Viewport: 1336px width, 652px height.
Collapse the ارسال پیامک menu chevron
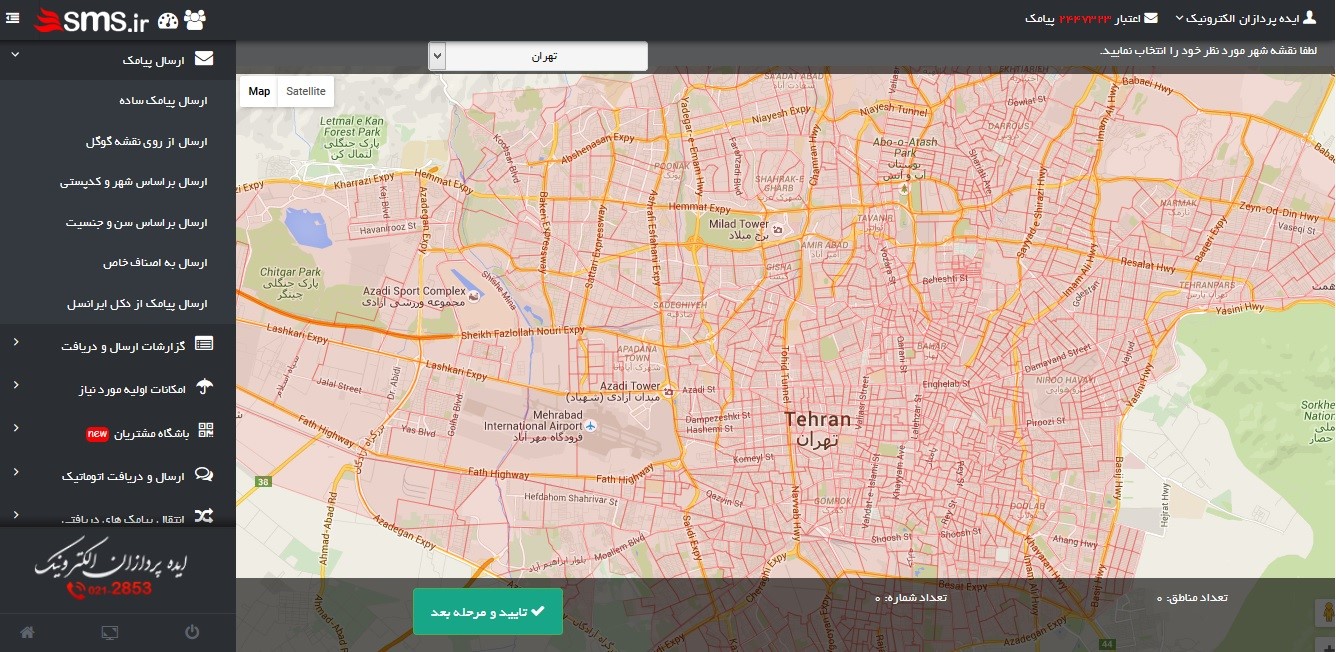[15, 55]
